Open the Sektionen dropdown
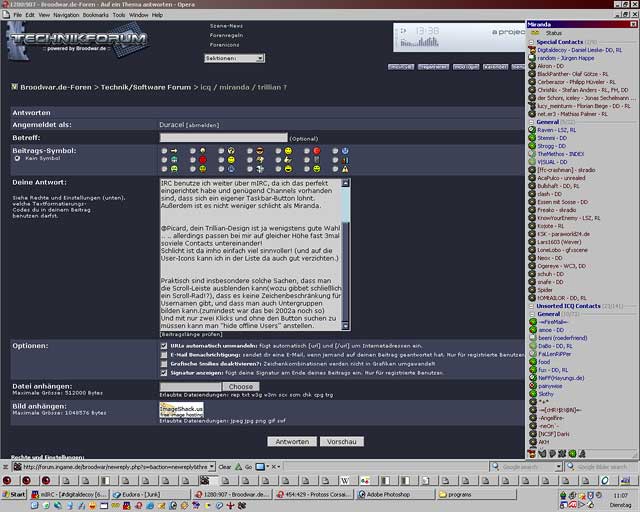 (x=234, y=58)
